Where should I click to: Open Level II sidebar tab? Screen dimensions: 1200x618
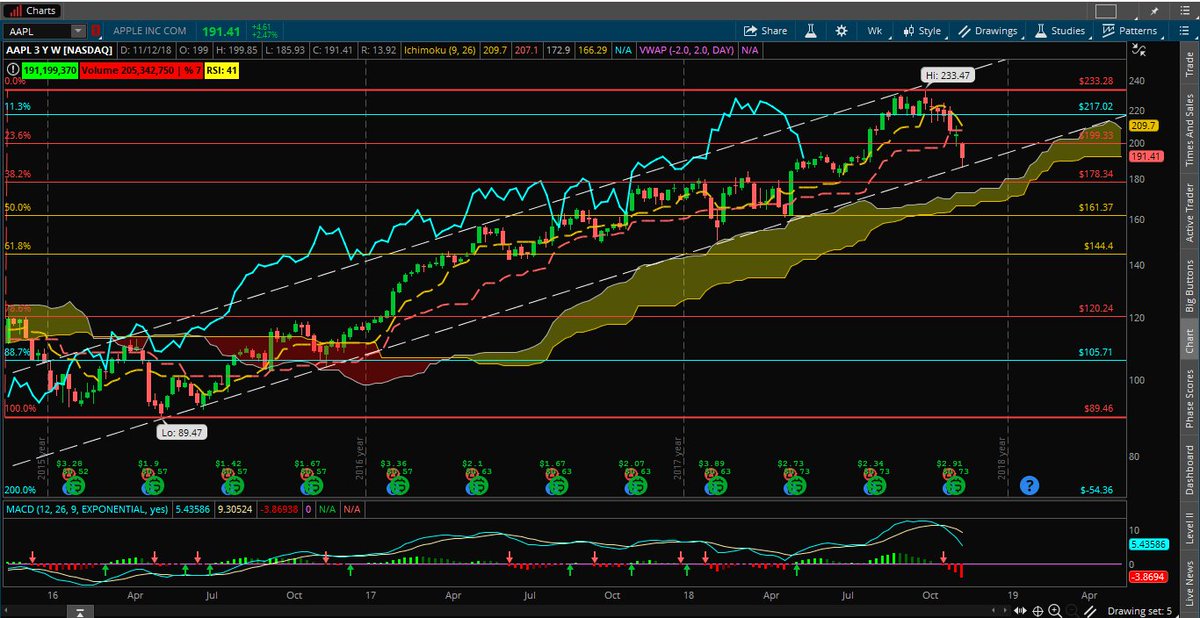tap(1190, 530)
